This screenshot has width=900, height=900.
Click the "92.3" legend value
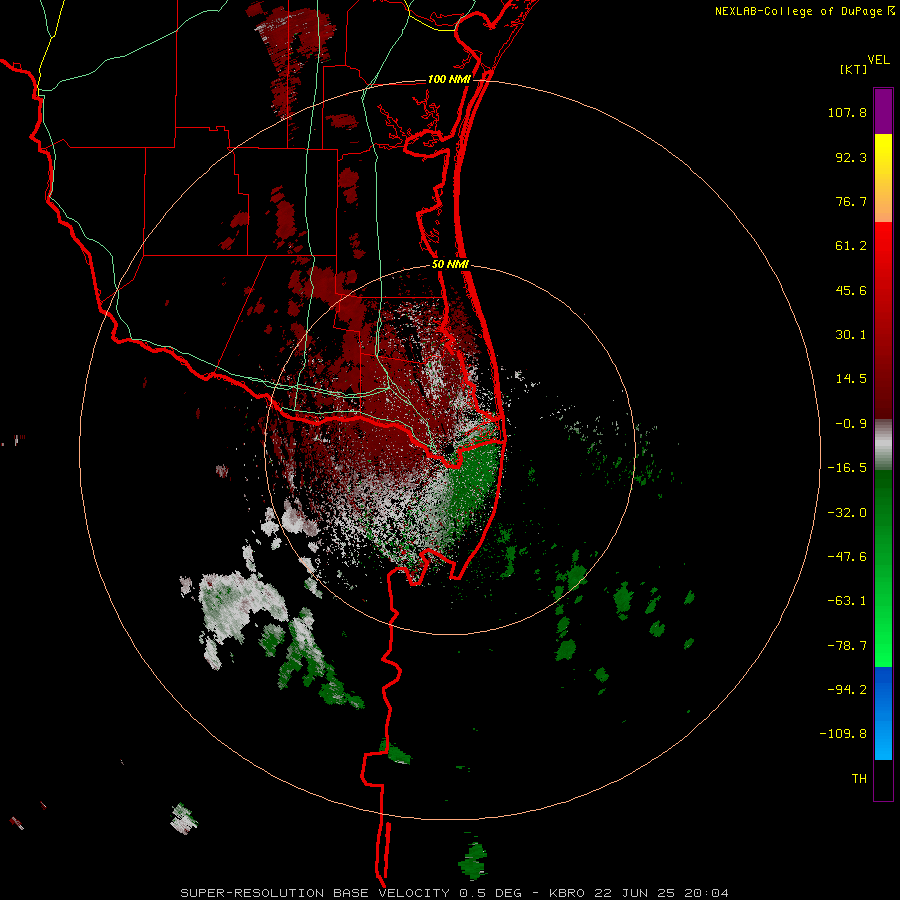(x=851, y=157)
